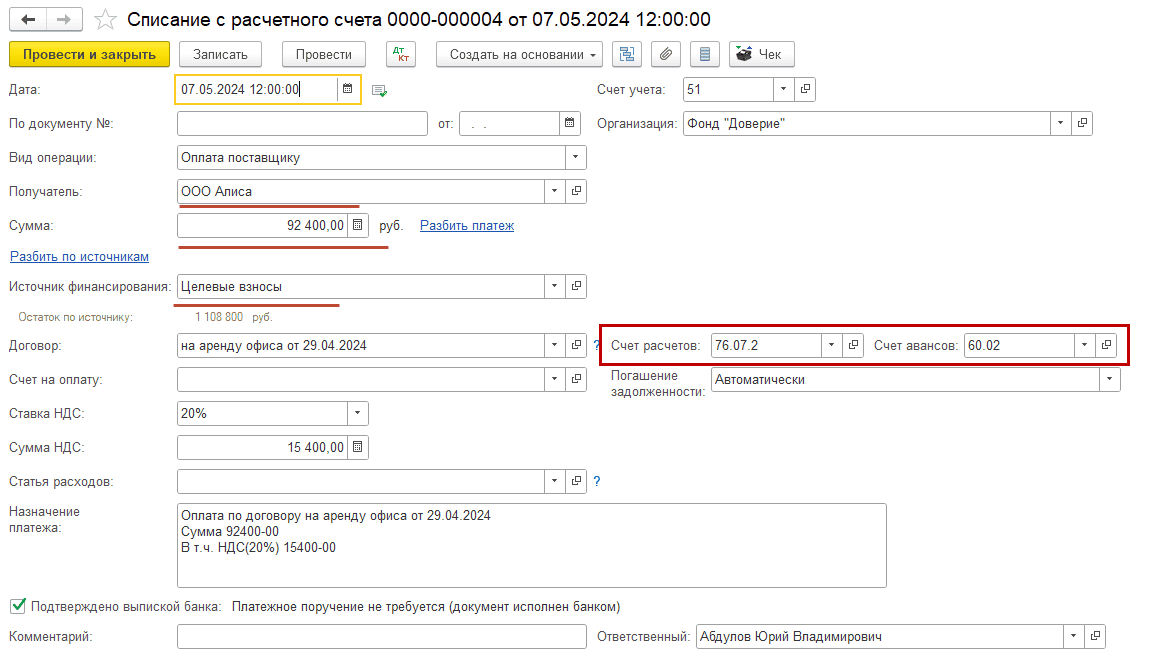Open the Счет учета 51 card icon
The image size is (1149, 666).
pyautogui.click(x=805, y=89)
